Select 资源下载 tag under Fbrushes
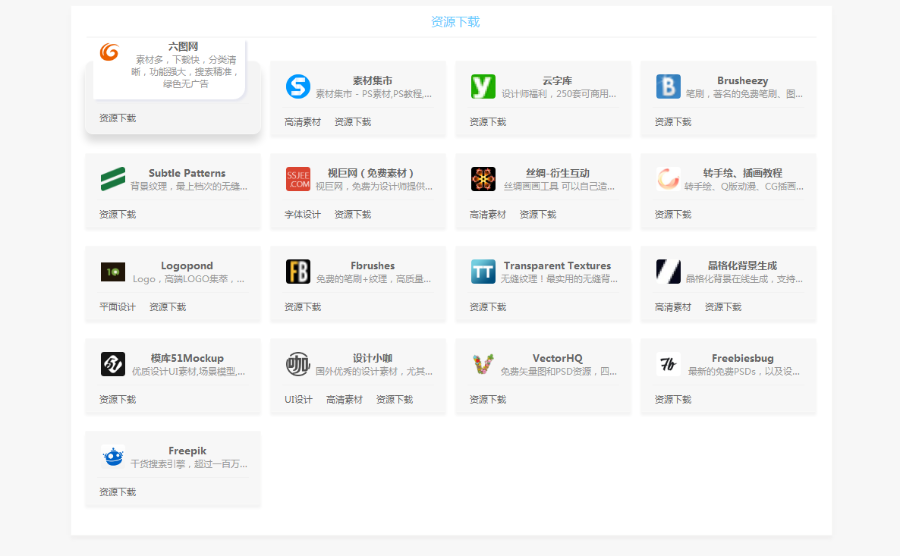This screenshot has width=900, height=556. 302,307
